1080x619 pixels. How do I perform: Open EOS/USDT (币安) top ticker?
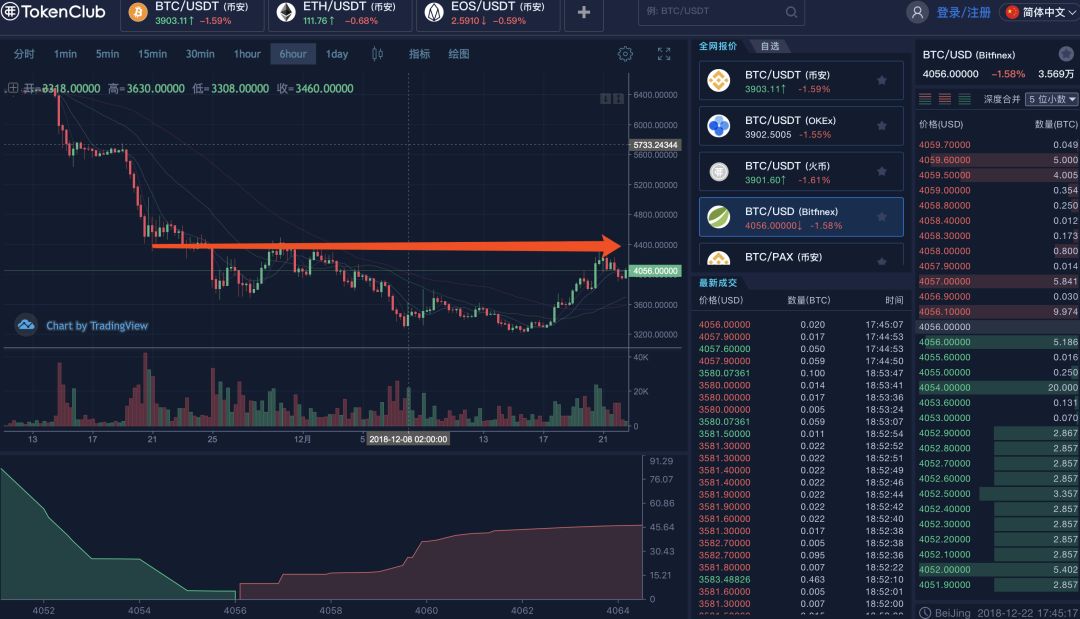tap(488, 14)
